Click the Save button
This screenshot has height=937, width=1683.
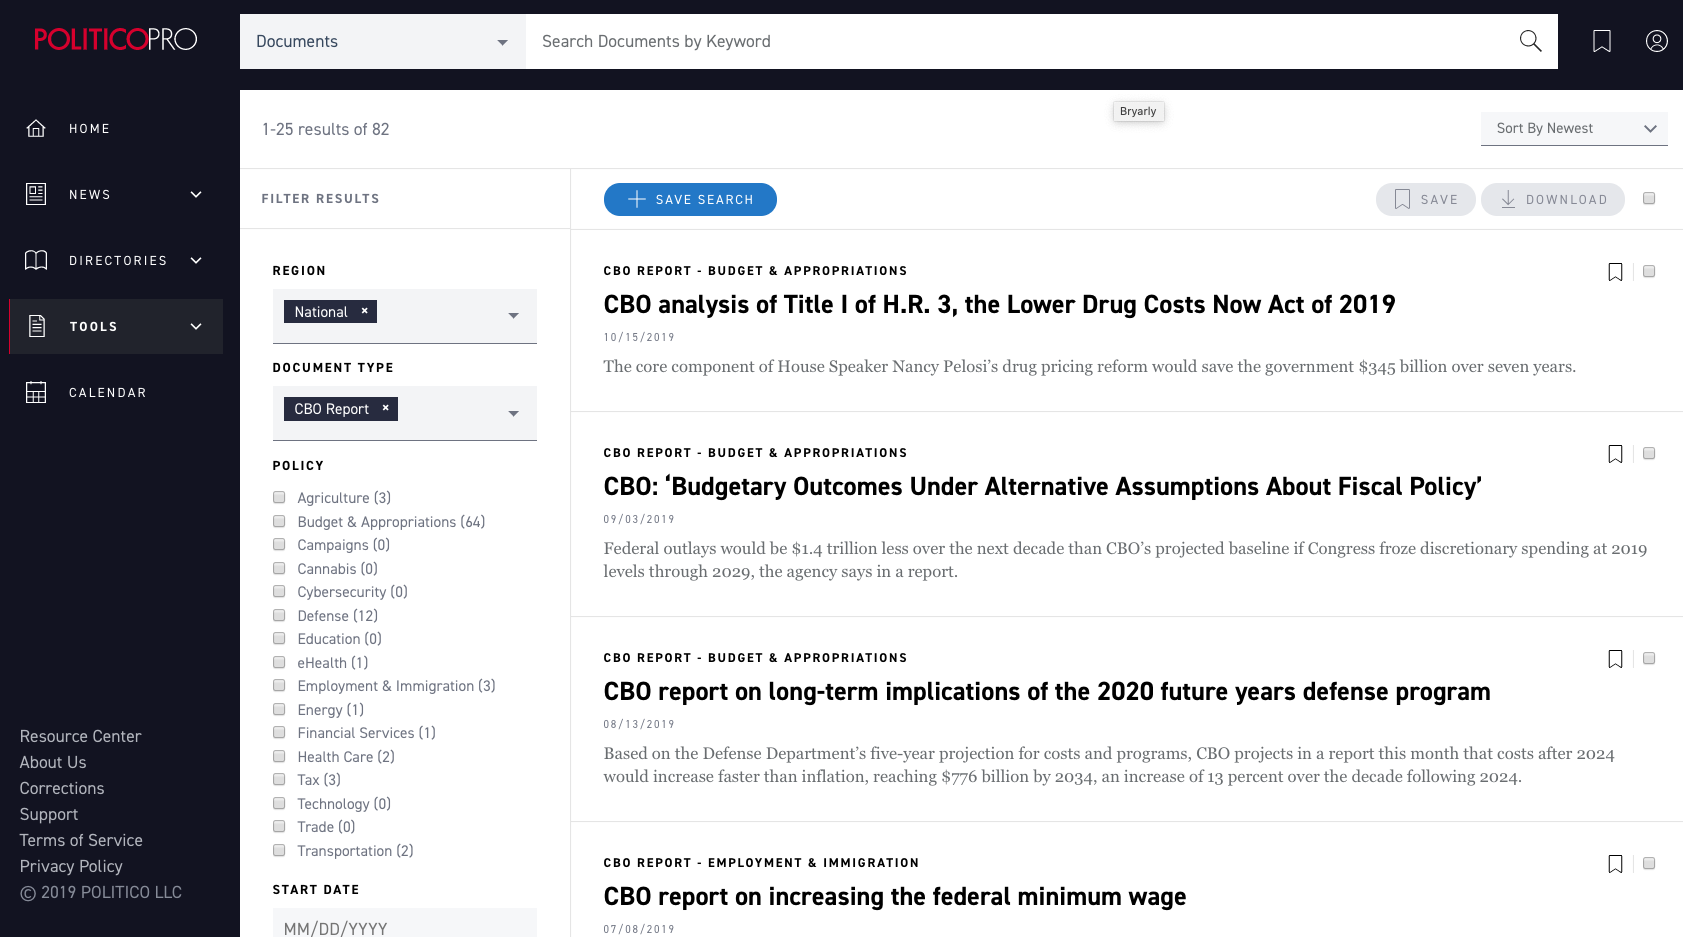(1426, 199)
